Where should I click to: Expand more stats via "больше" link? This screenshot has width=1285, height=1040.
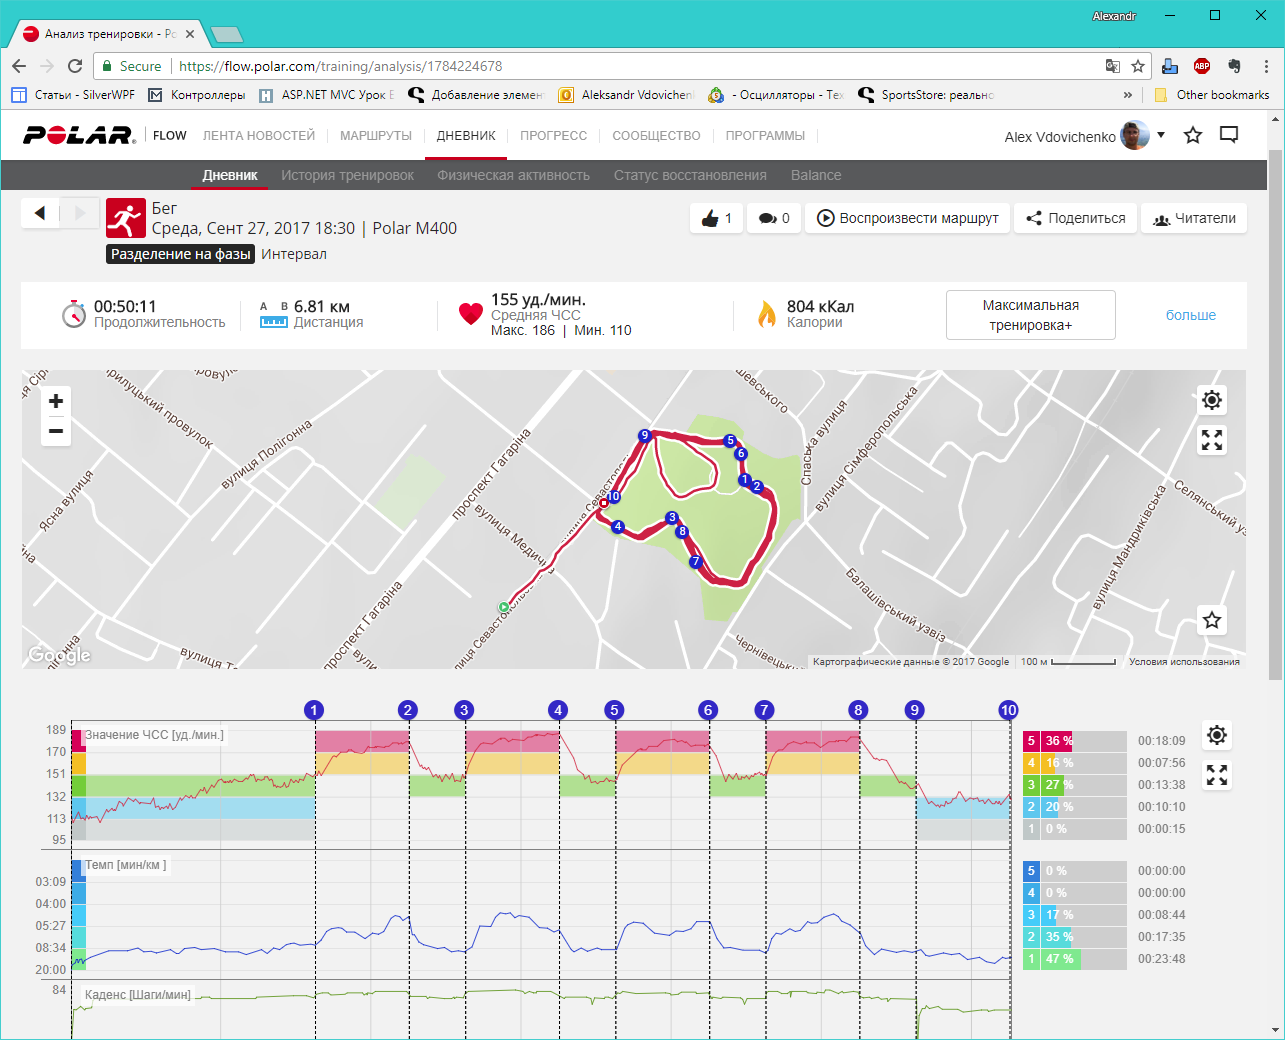pyautogui.click(x=1190, y=315)
